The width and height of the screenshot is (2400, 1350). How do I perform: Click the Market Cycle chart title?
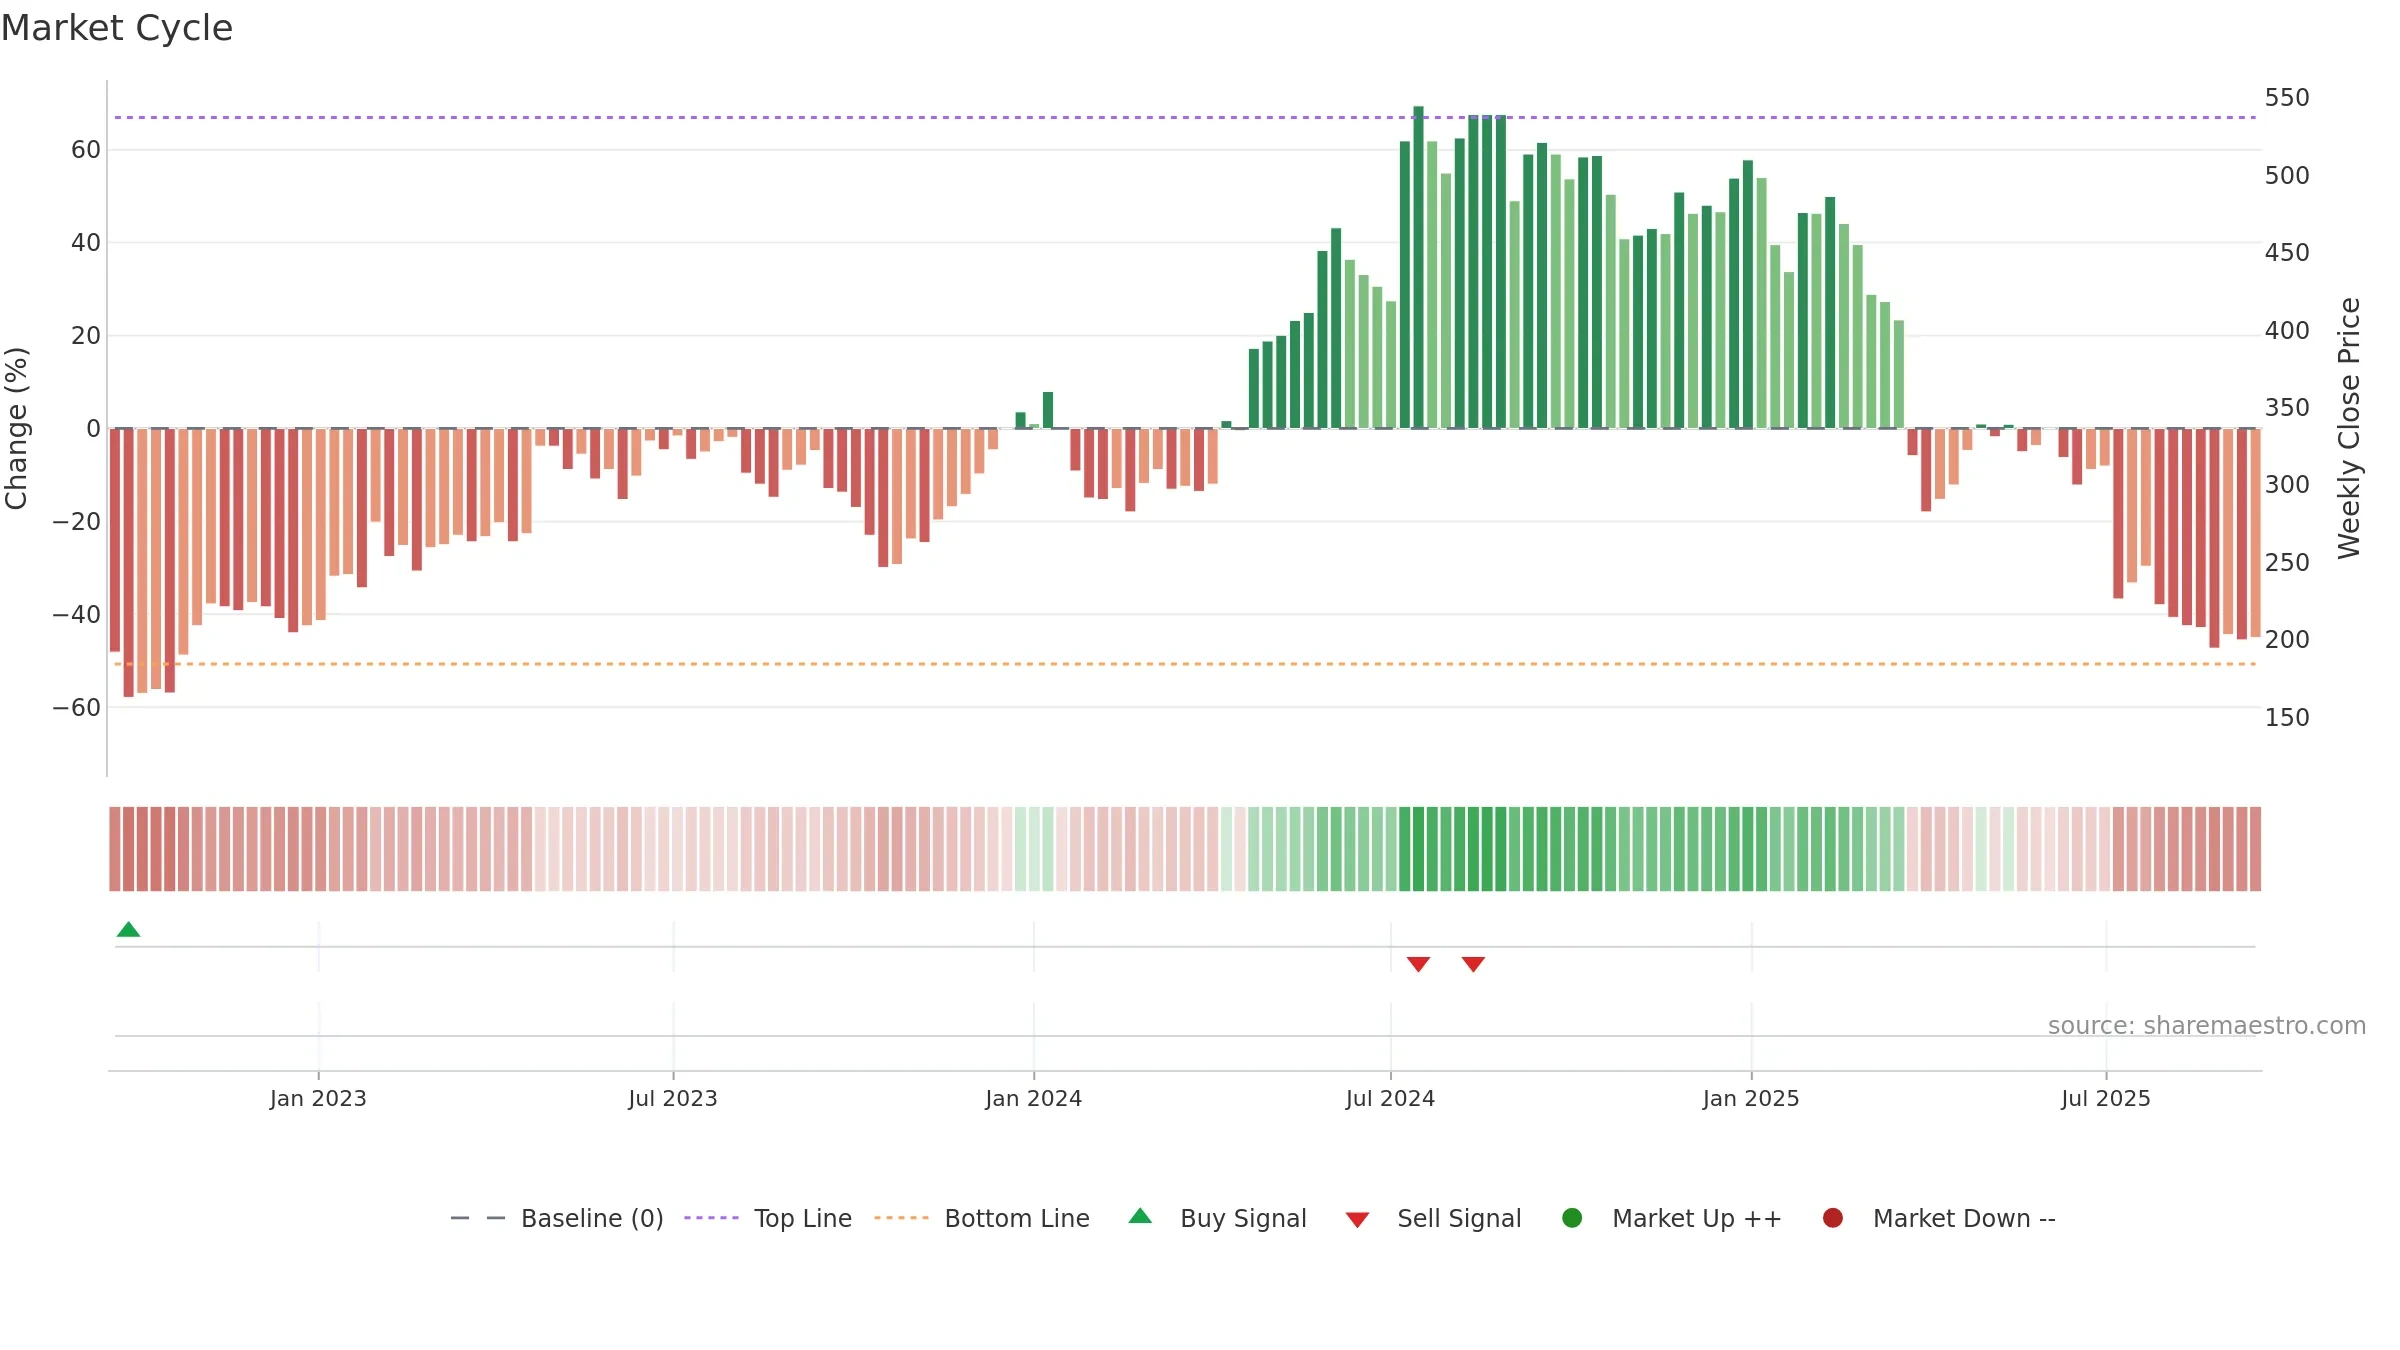(x=117, y=28)
